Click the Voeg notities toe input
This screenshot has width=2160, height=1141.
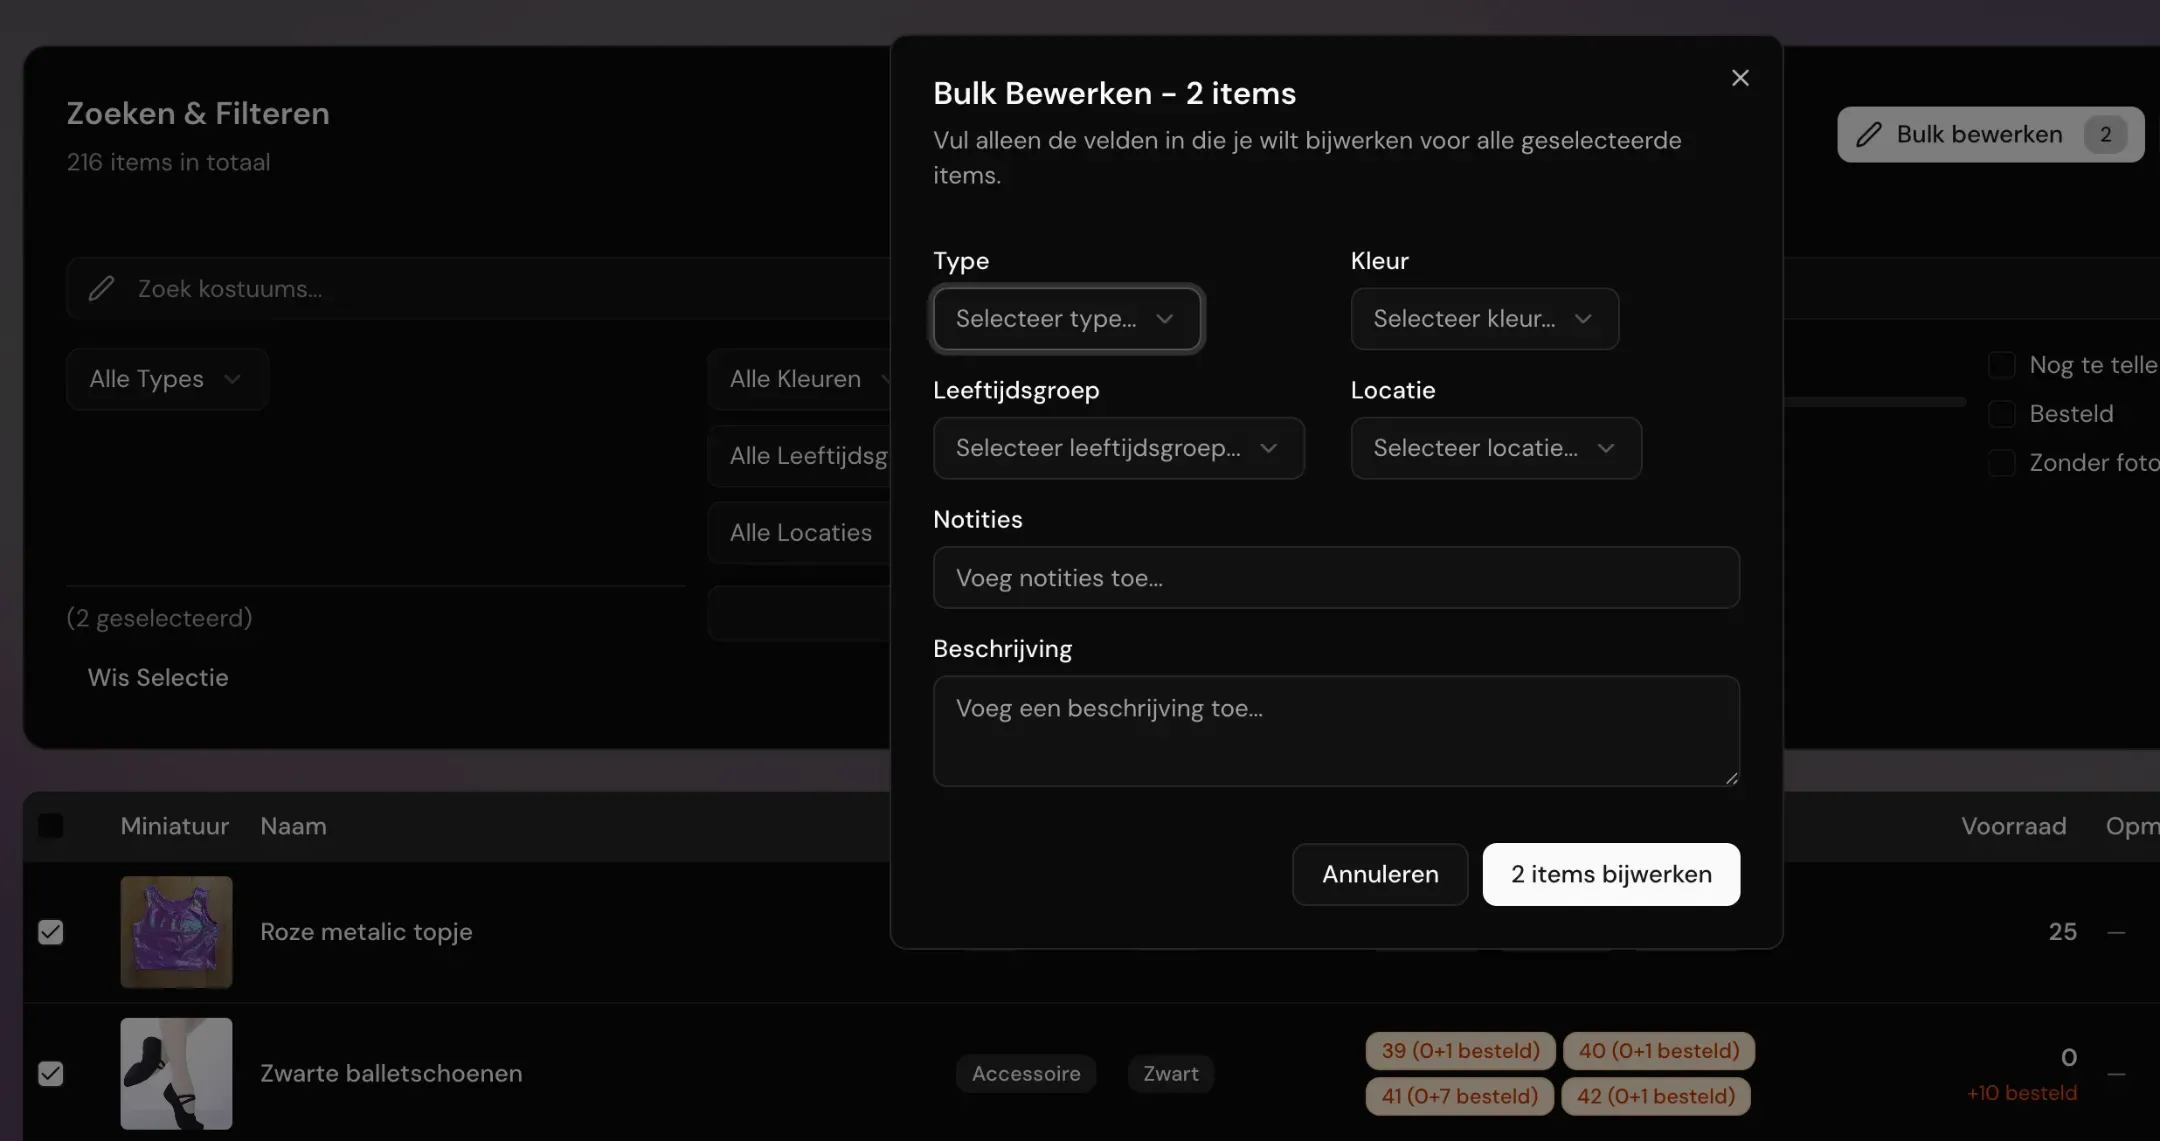1336,578
